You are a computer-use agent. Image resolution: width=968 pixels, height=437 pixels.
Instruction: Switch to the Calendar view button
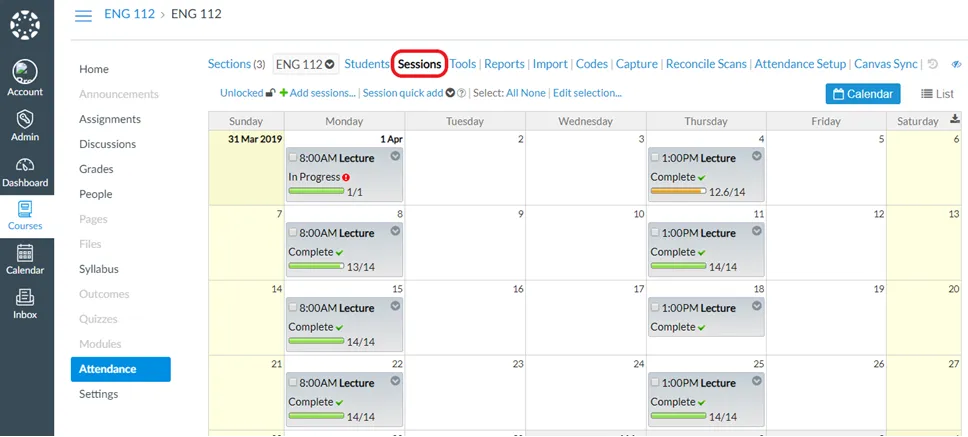pyautogui.click(x=863, y=94)
